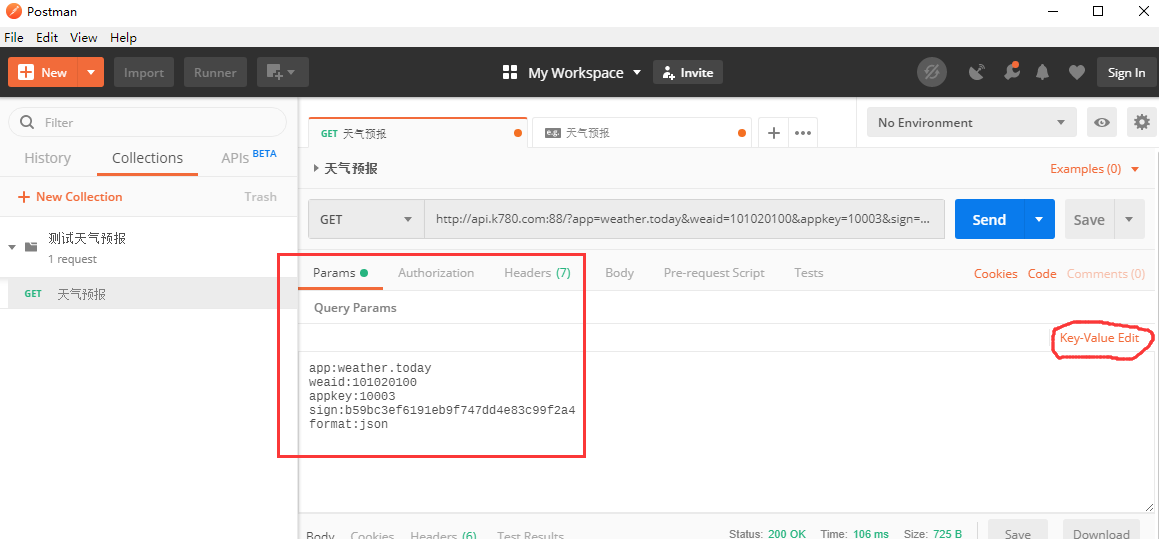Open the Help menu
The image size is (1159, 539).
tap(123, 38)
